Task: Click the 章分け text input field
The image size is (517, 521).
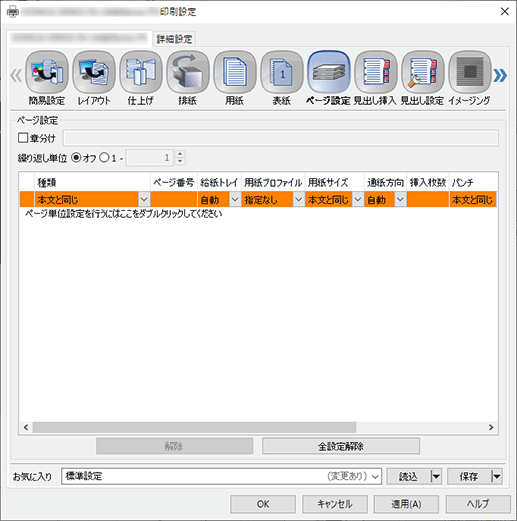Action: [x=281, y=138]
